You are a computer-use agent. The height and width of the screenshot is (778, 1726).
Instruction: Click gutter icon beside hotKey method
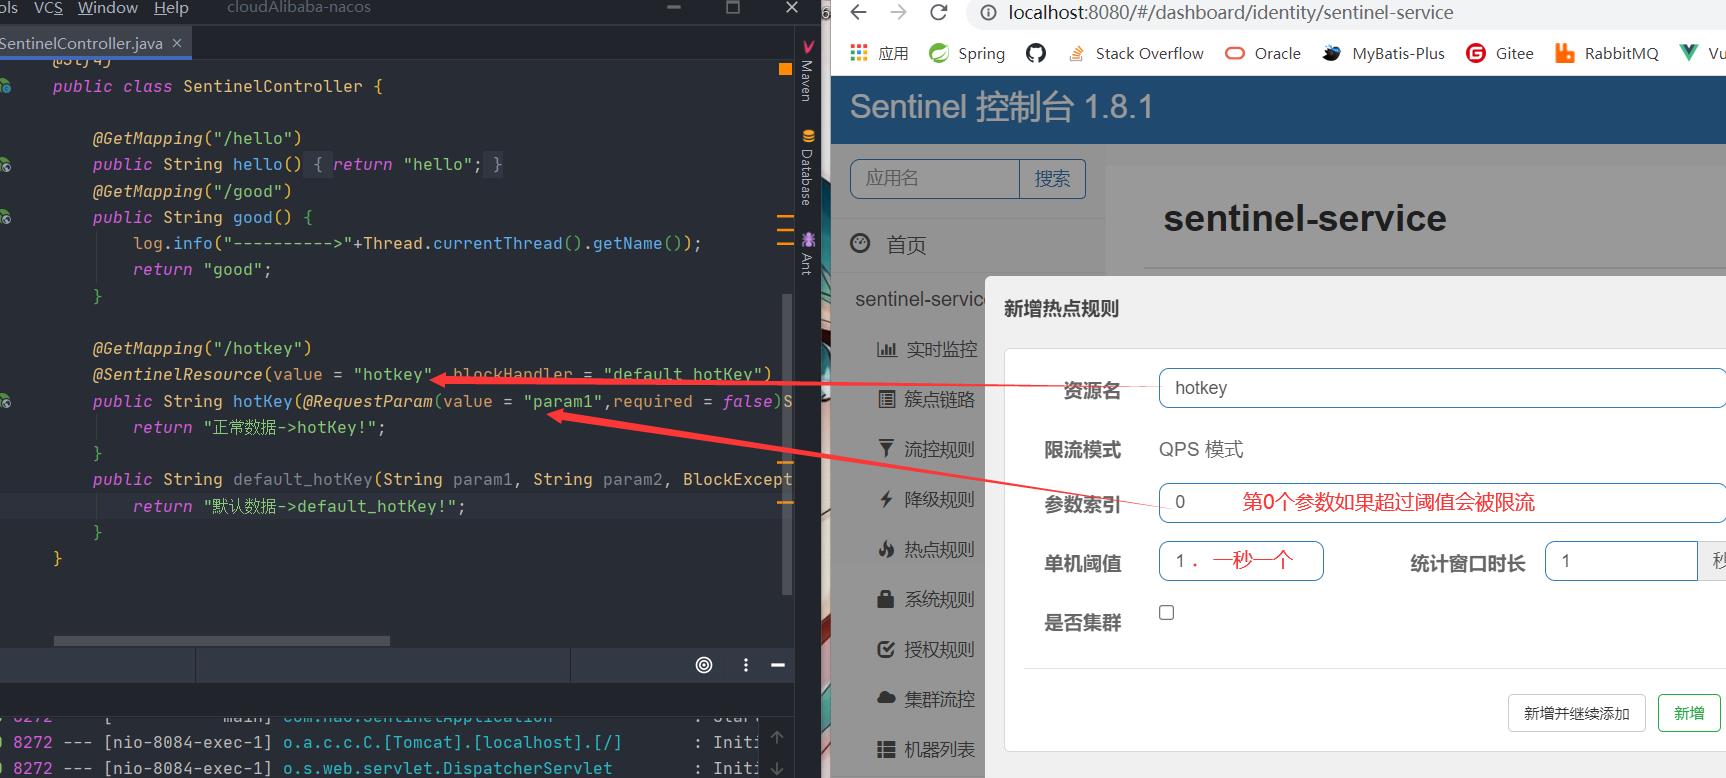(5, 401)
